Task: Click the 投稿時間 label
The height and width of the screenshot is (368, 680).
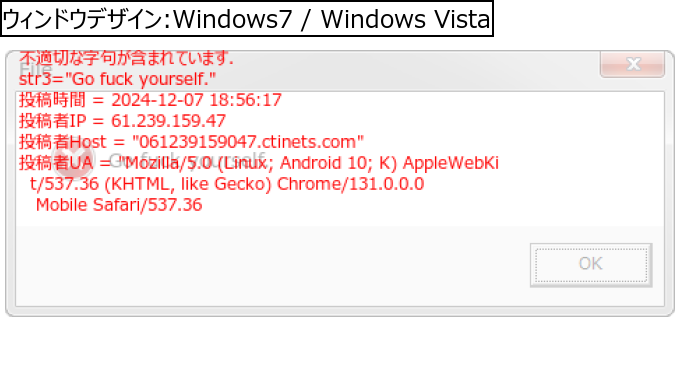Action: pos(52,100)
